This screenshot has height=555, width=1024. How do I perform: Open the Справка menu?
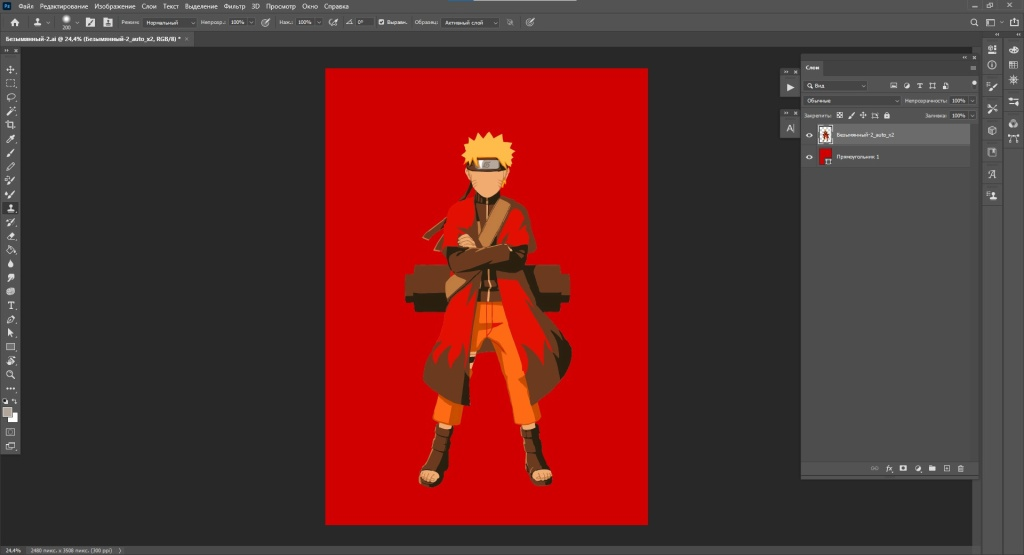point(336,7)
